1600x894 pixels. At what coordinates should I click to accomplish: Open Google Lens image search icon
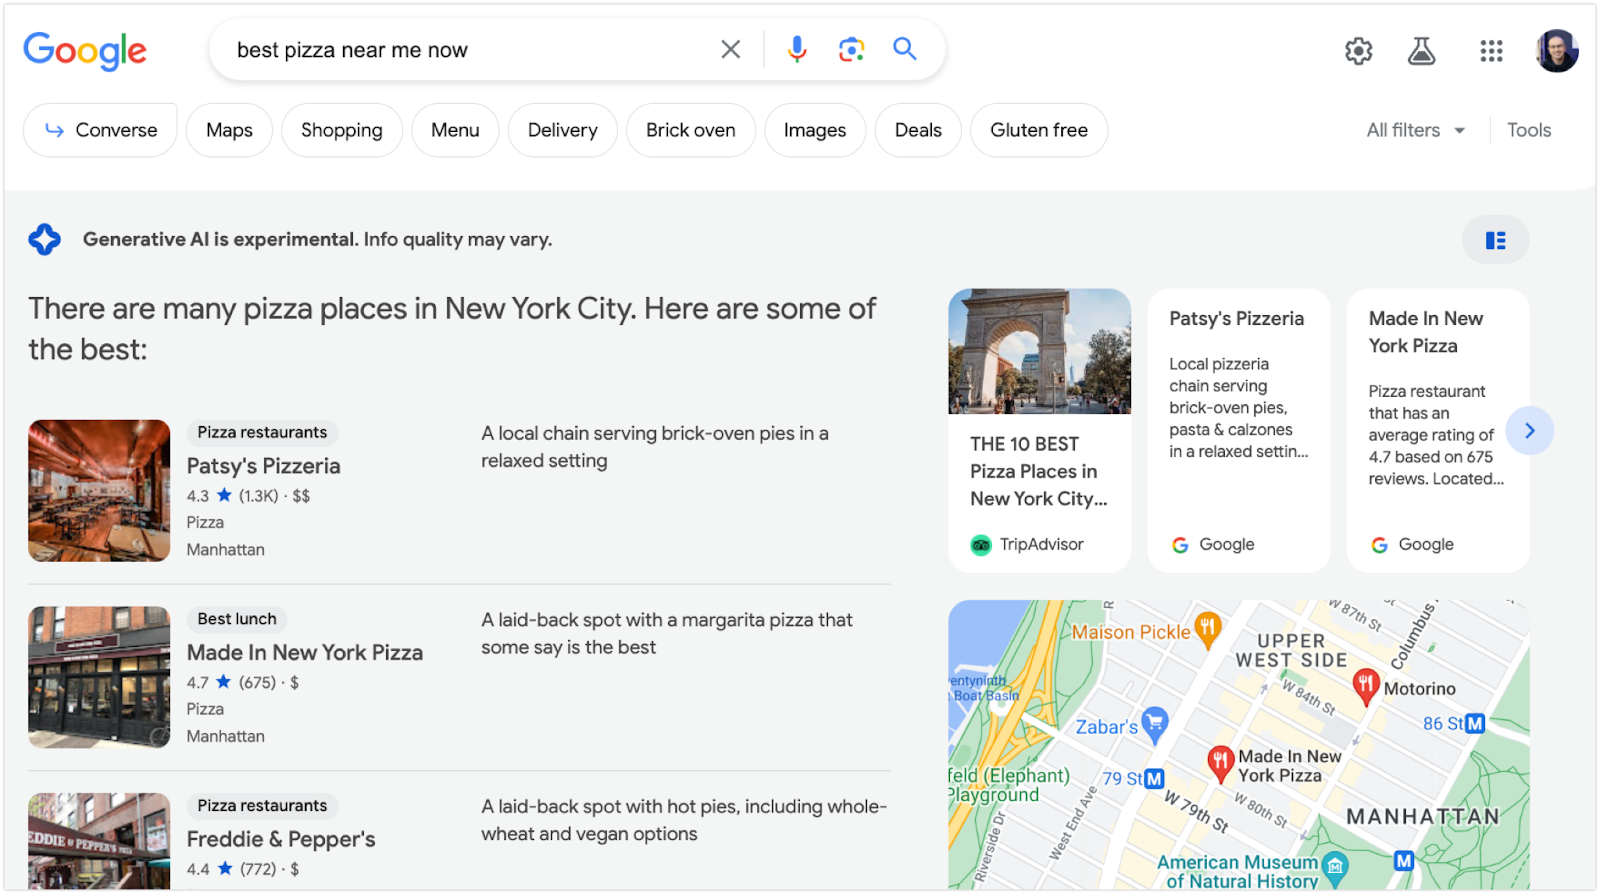click(x=851, y=49)
